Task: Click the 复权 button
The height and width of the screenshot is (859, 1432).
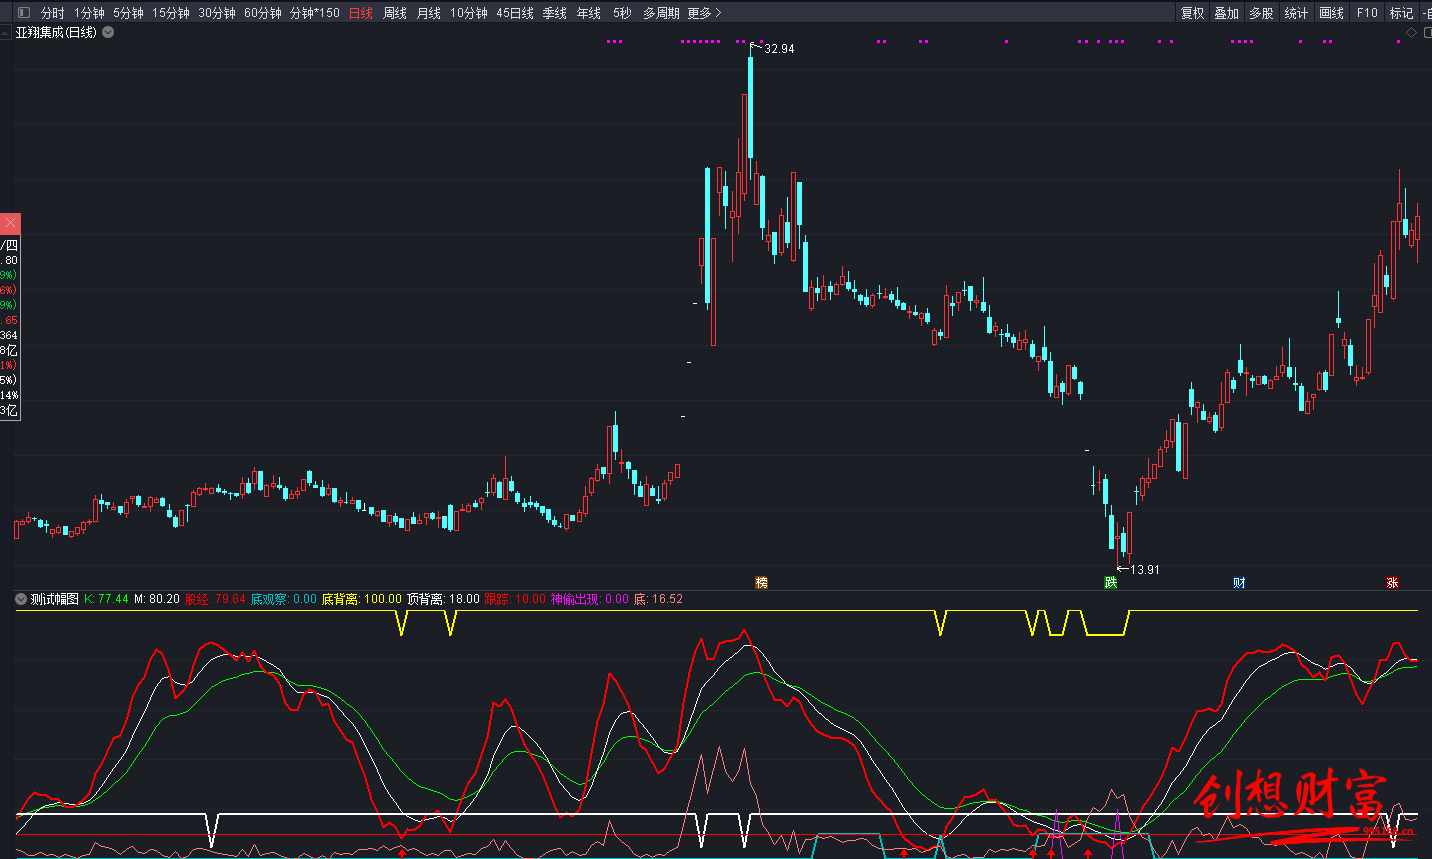Action: click(x=1193, y=13)
